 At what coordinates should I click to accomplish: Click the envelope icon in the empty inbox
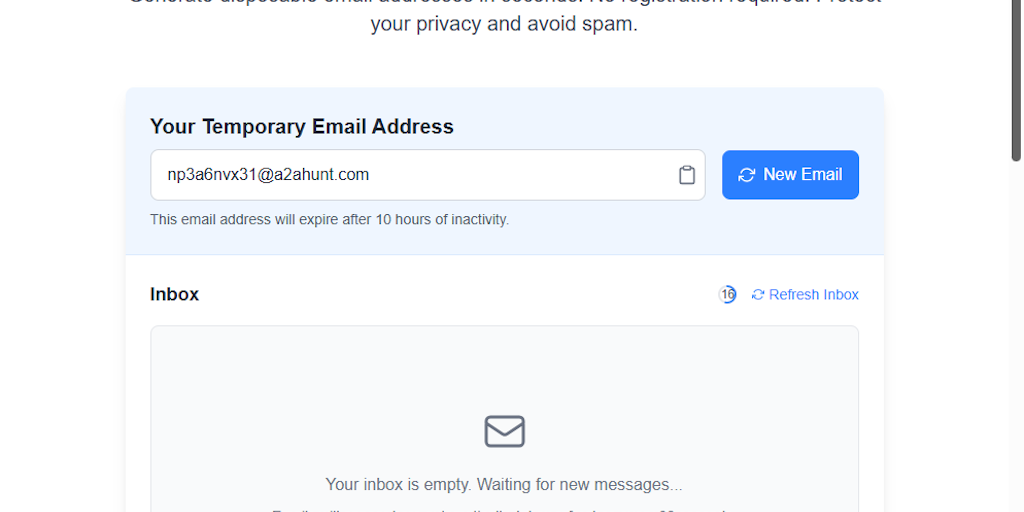504,431
